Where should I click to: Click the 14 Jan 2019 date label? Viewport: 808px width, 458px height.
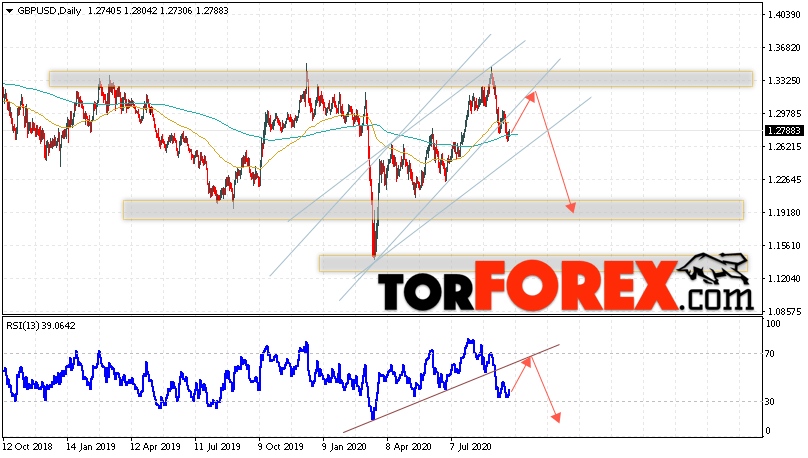(91, 447)
